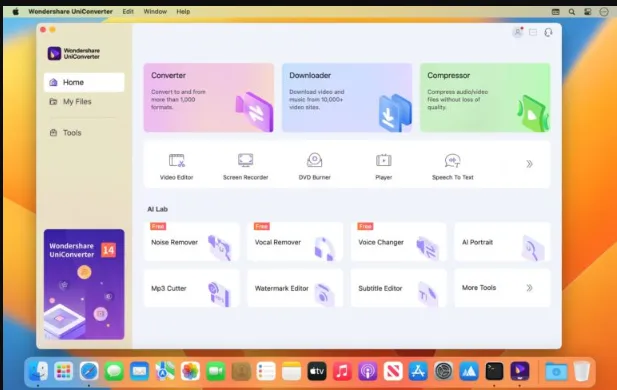Open the Downloader card

coord(347,98)
